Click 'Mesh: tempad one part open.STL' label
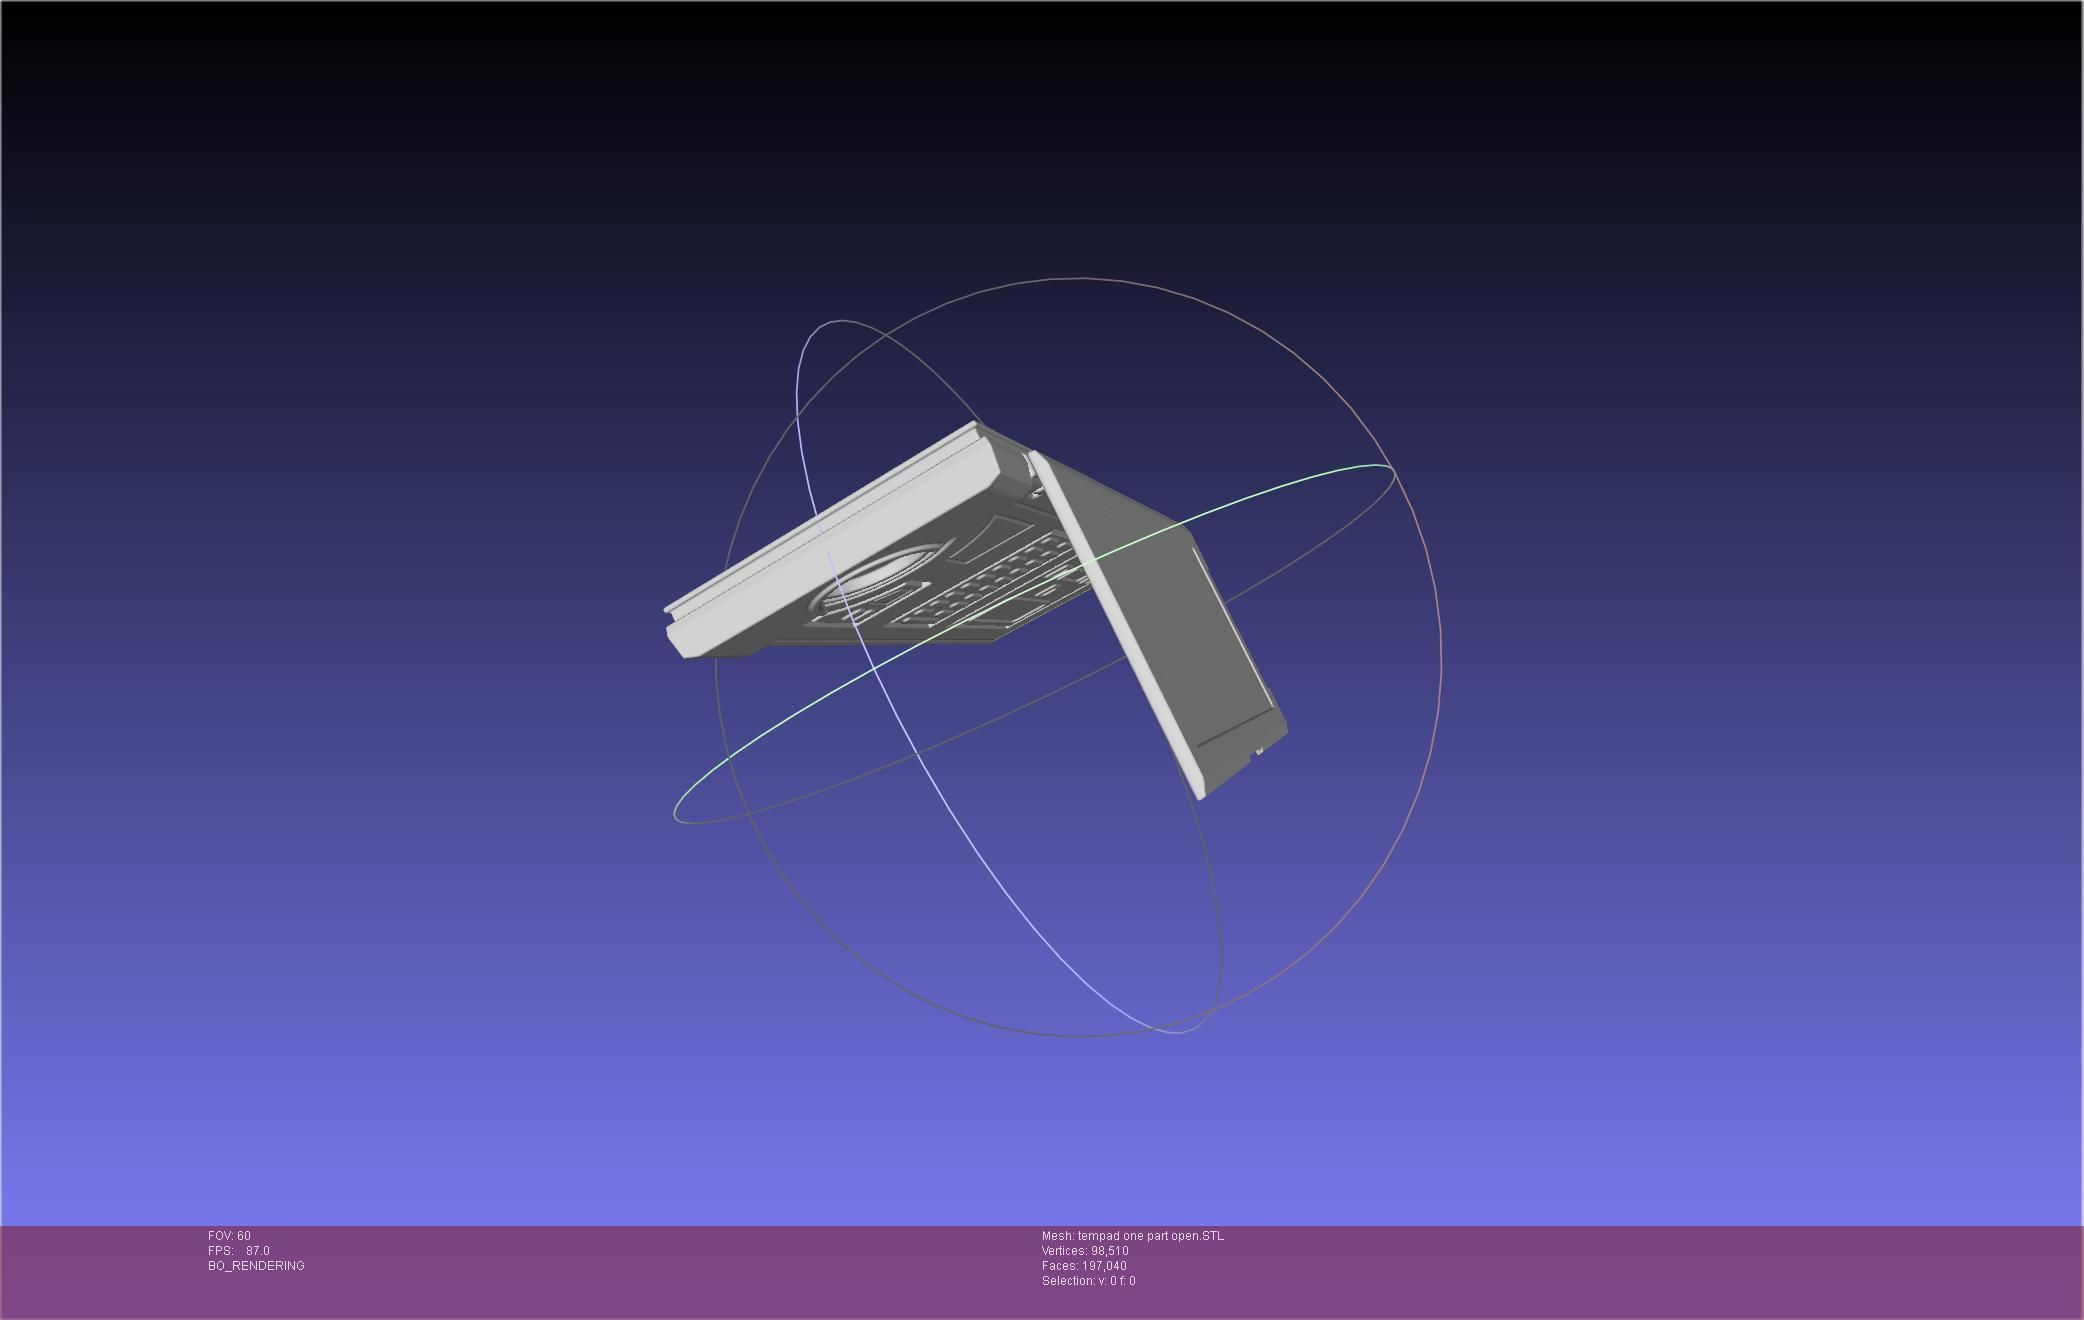Image resolution: width=2084 pixels, height=1320 pixels. pos(1132,1236)
